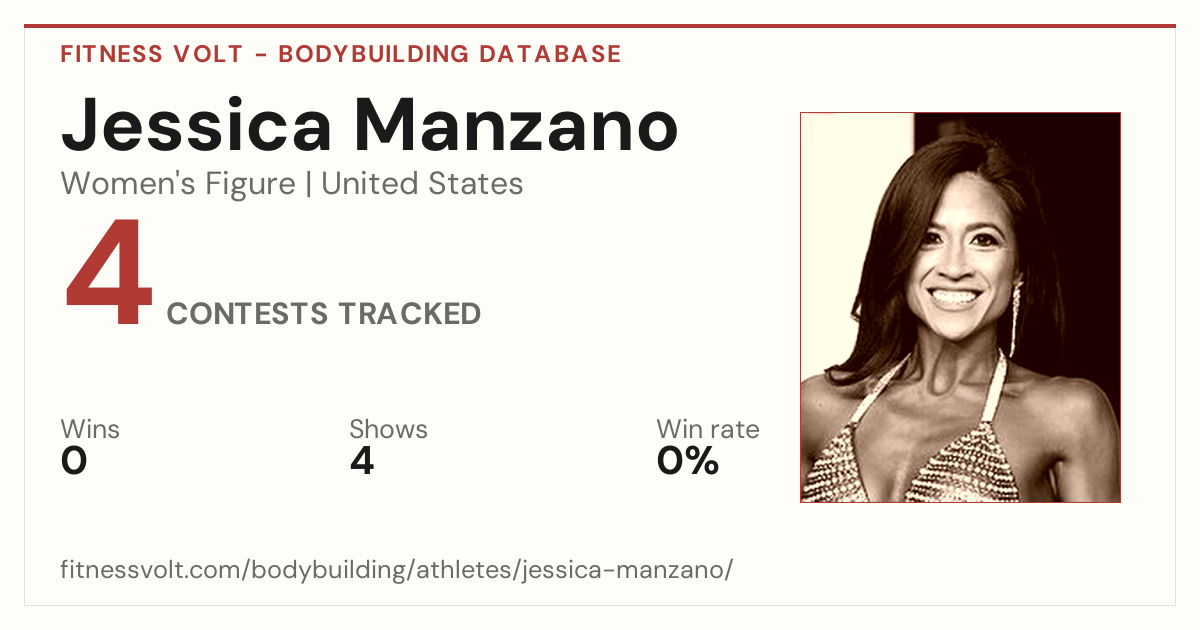1200x630 pixels.
Task: Click the red top border line
Action: click(600, 26)
